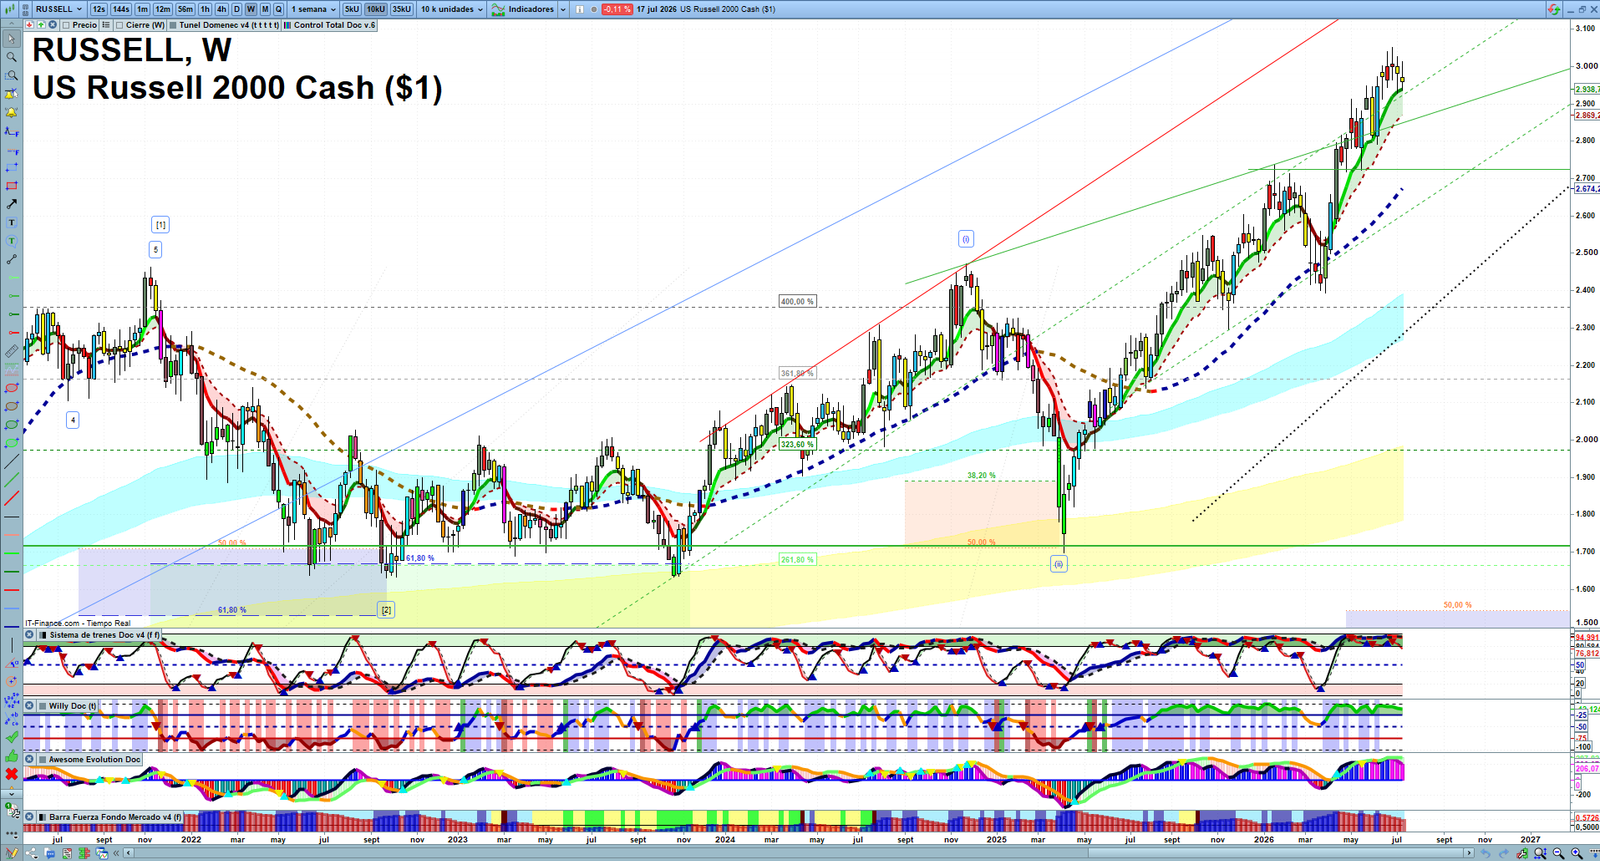Viewport: 1600px width, 861px height.
Task: Choose the zoom-to-region tool
Action: coord(11,76)
